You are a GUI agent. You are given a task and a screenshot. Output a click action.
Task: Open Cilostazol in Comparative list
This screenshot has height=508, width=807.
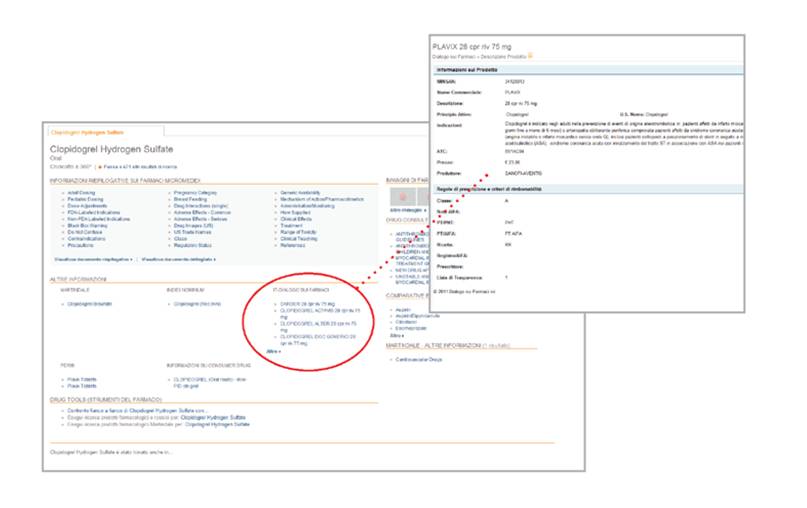pyautogui.click(x=406, y=322)
